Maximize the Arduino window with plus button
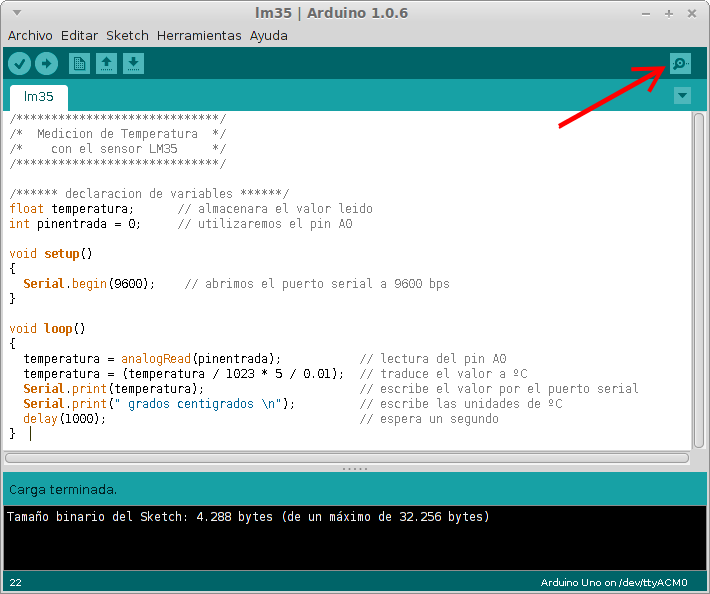This screenshot has height=594, width=710. (669, 14)
